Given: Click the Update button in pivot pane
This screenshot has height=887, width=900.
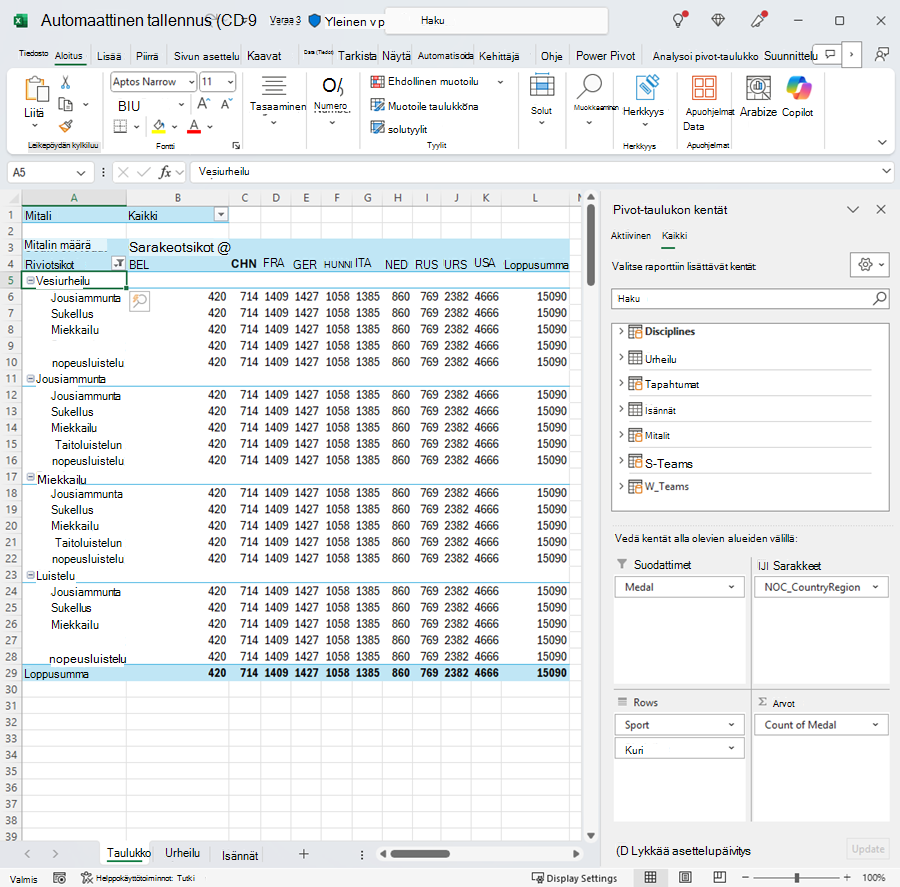Looking at the screenshot, I should point(867,849).
